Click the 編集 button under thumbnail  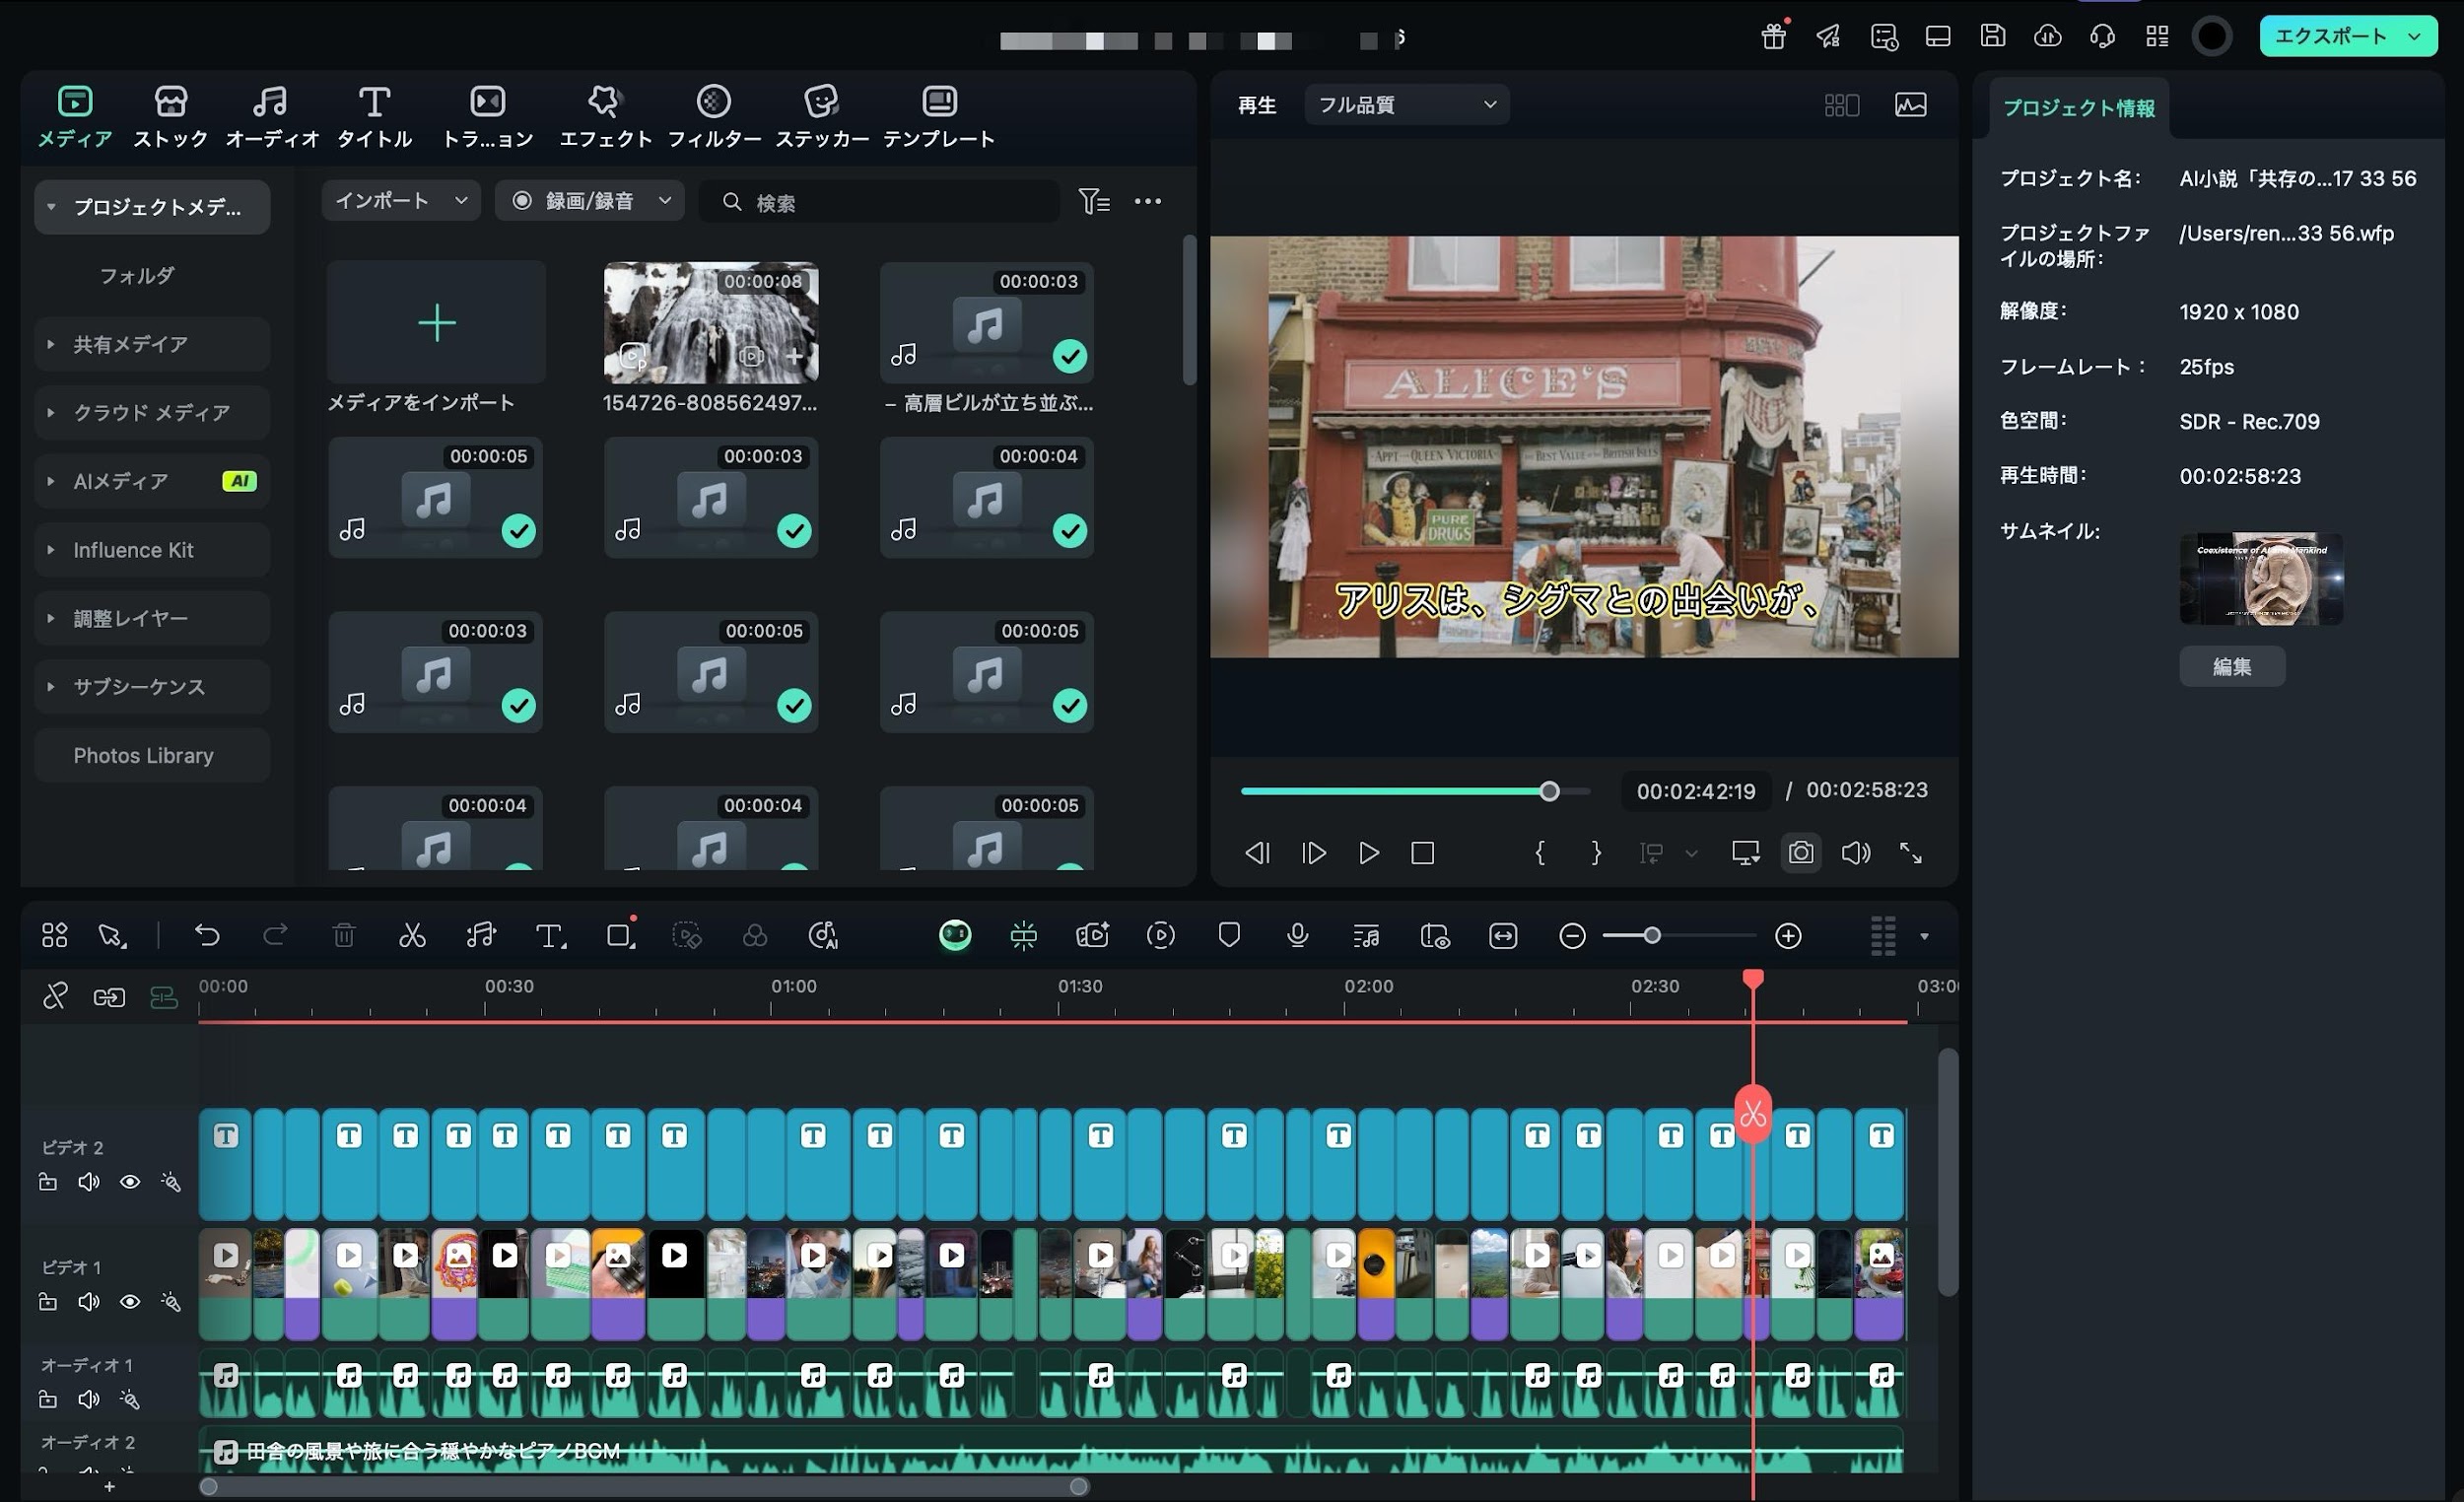tap(2232, 666)
